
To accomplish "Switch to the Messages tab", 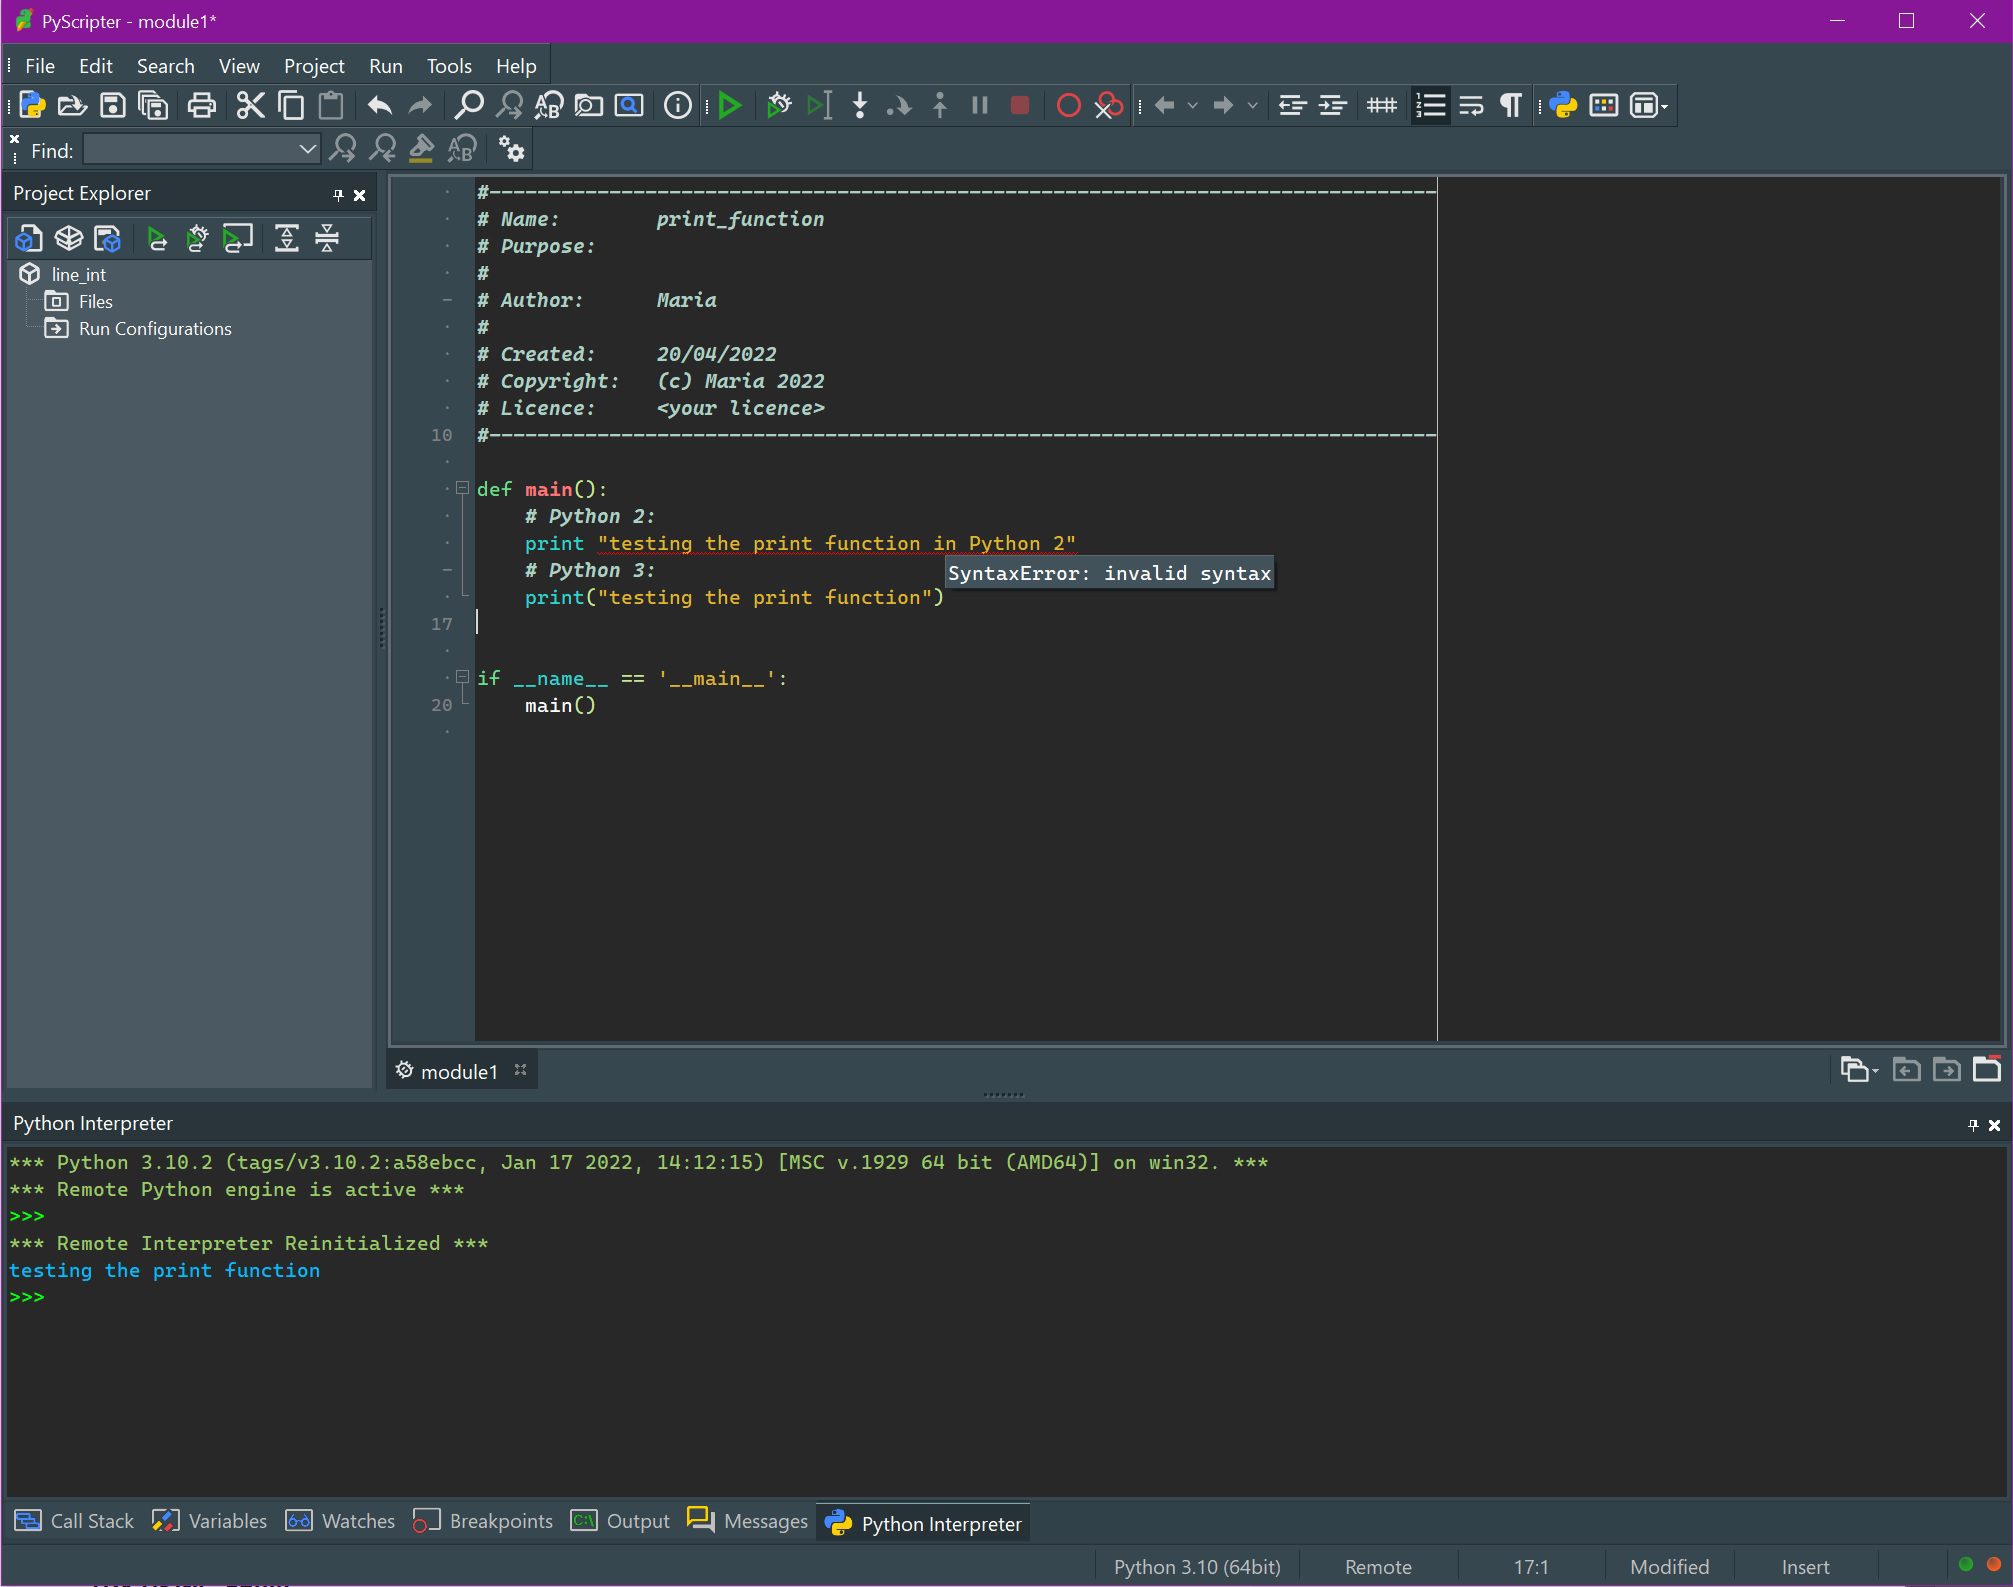I will [746, 1521].
